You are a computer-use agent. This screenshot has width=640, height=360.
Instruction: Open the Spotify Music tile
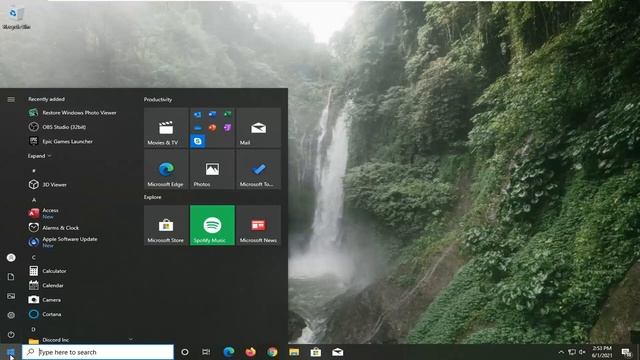[212, 225]
